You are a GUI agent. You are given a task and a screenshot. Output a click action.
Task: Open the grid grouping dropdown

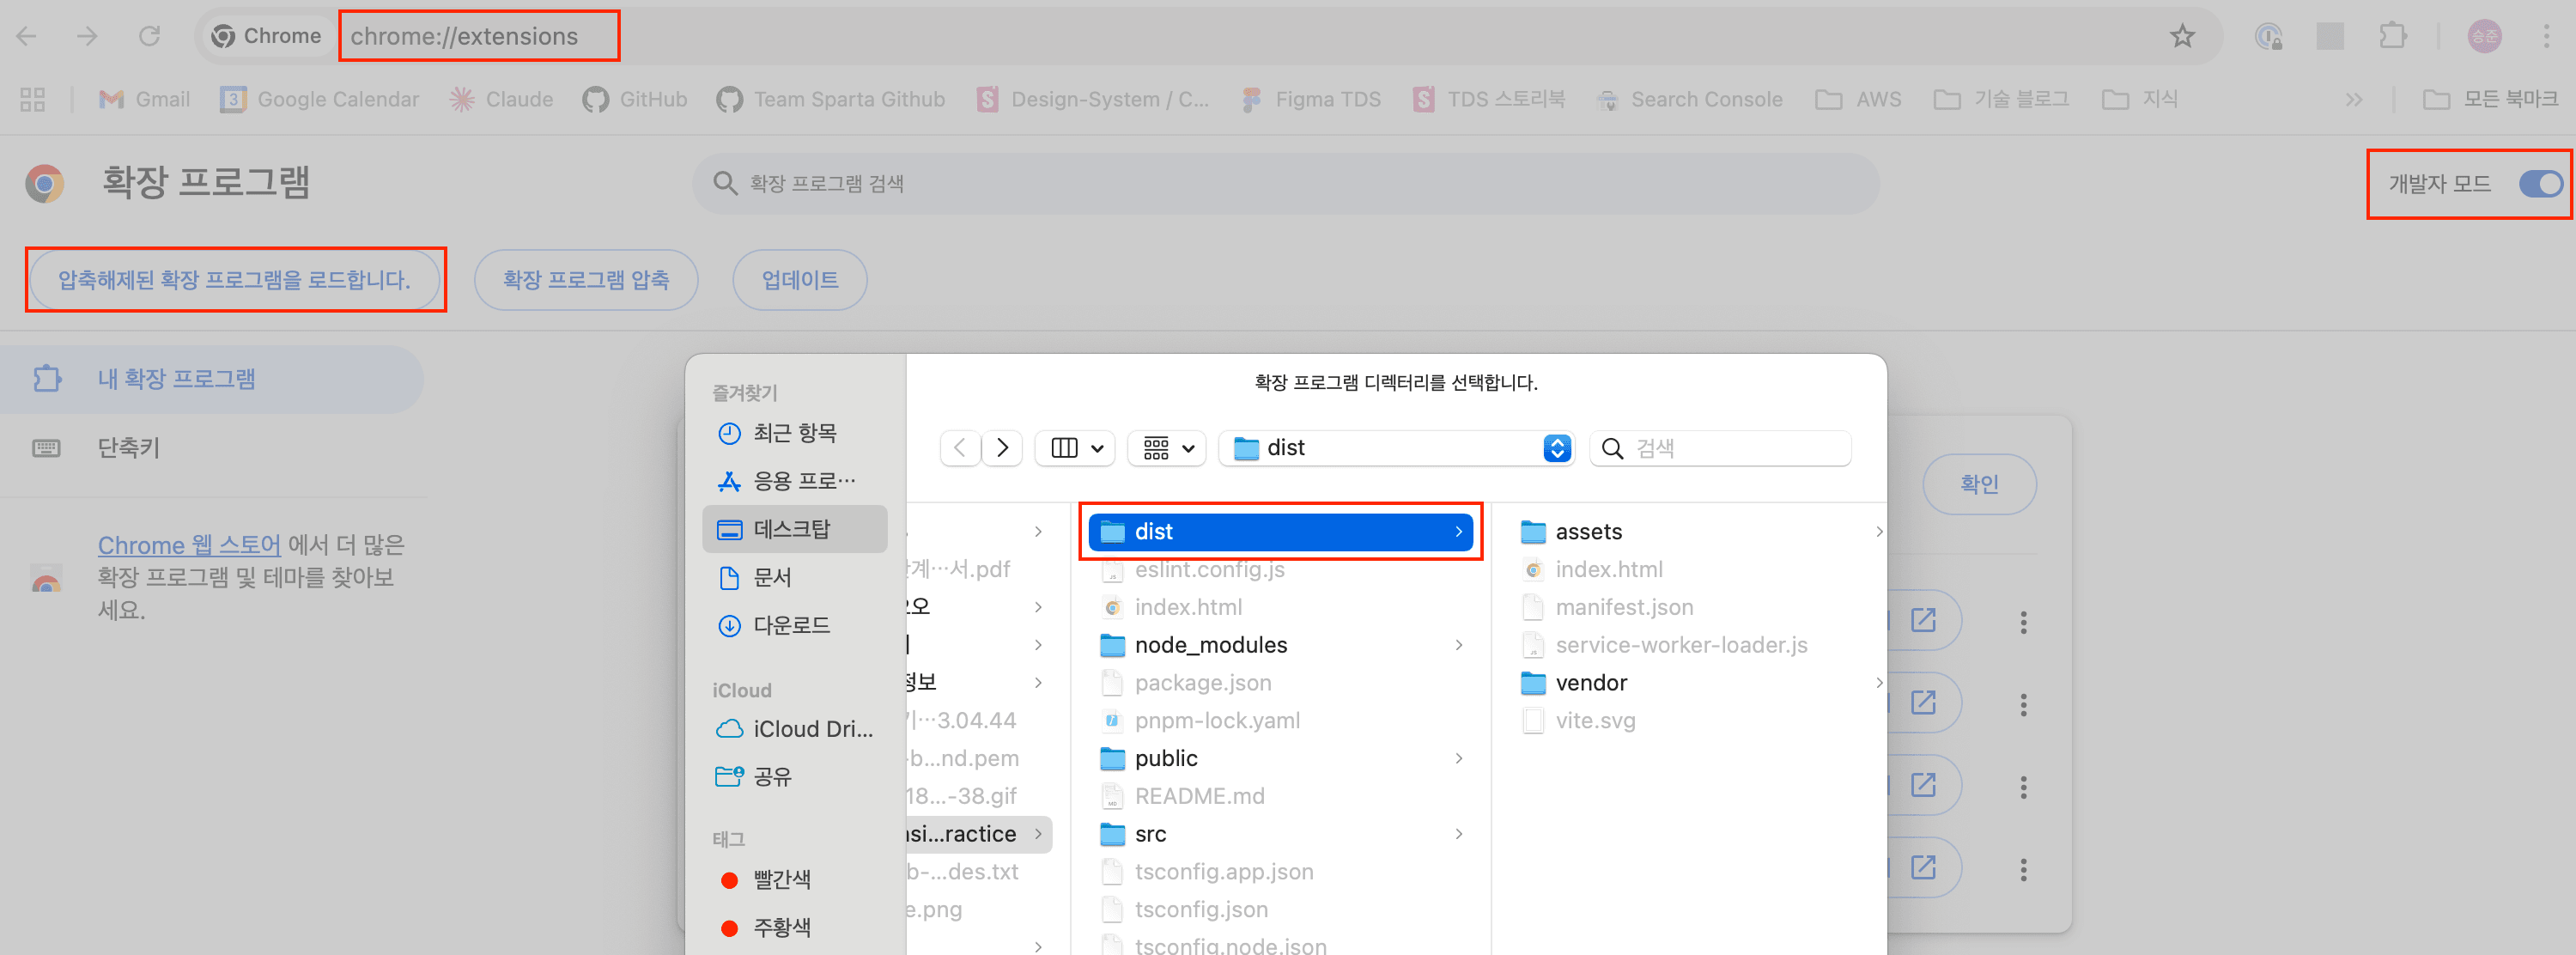[1167, 448]
